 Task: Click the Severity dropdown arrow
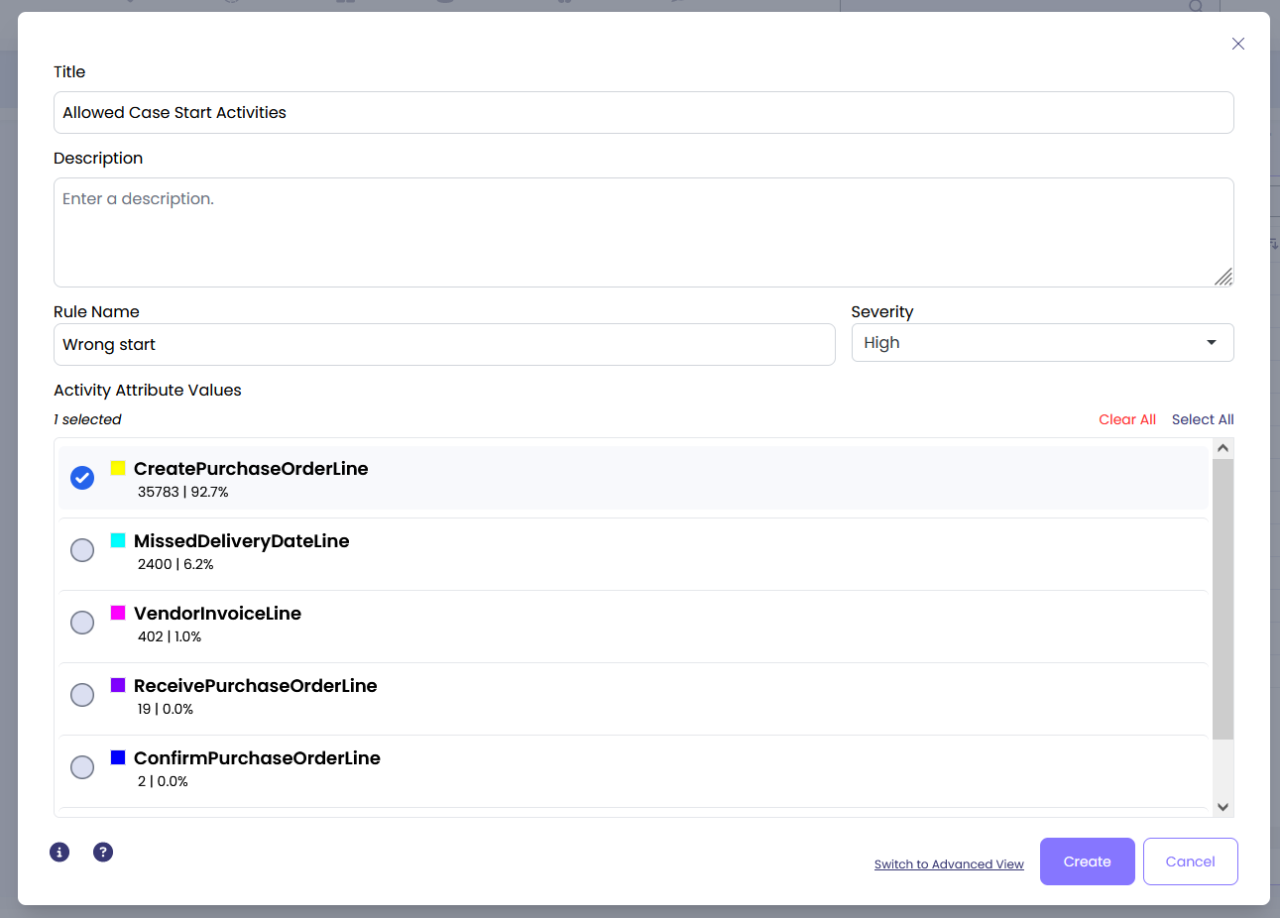tap(1211, 343)
